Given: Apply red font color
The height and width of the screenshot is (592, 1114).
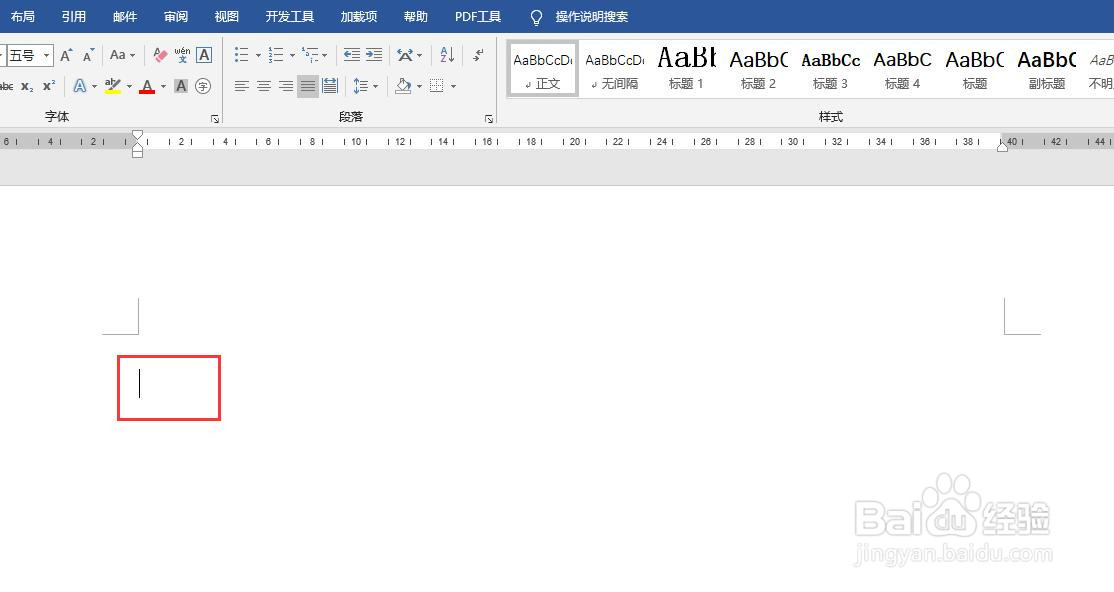Looking at the screenshot, I should [147, 86].
